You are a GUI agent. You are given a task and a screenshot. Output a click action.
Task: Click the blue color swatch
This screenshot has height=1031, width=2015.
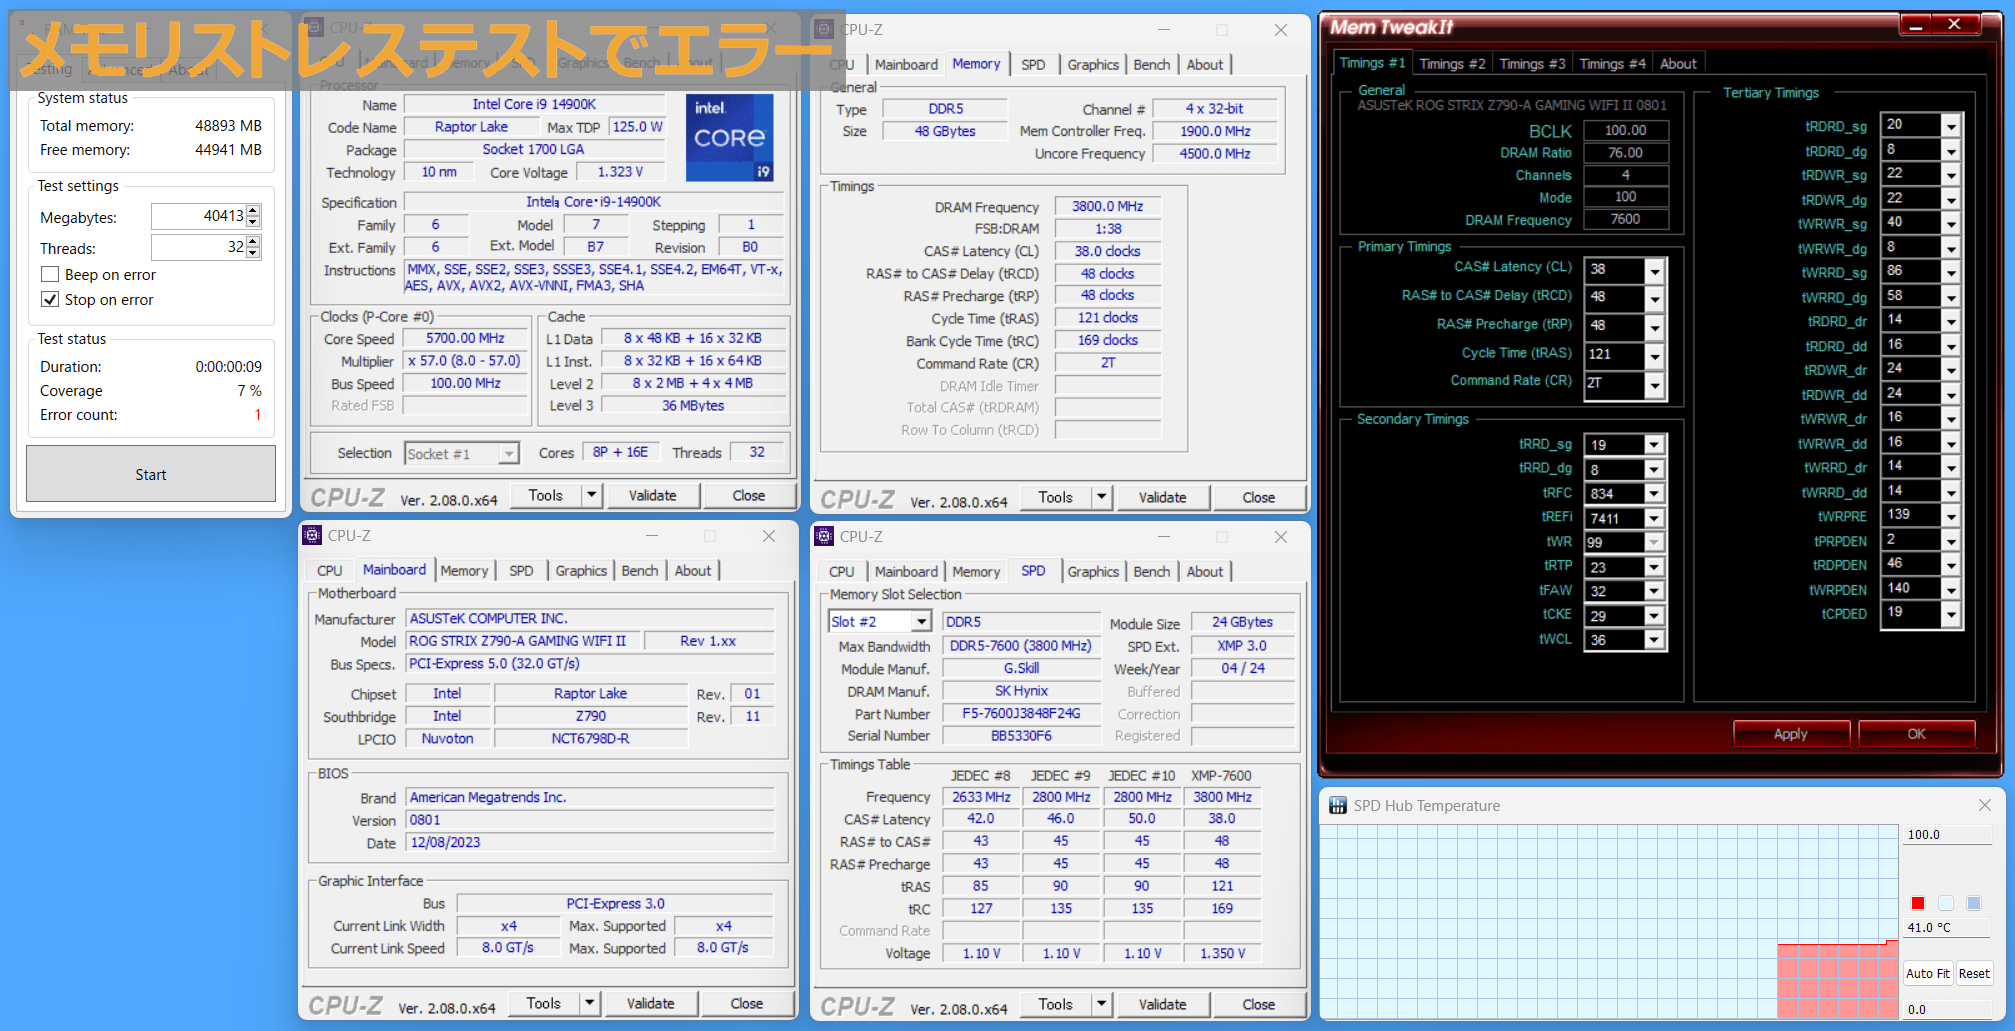tap(1973, 903)
